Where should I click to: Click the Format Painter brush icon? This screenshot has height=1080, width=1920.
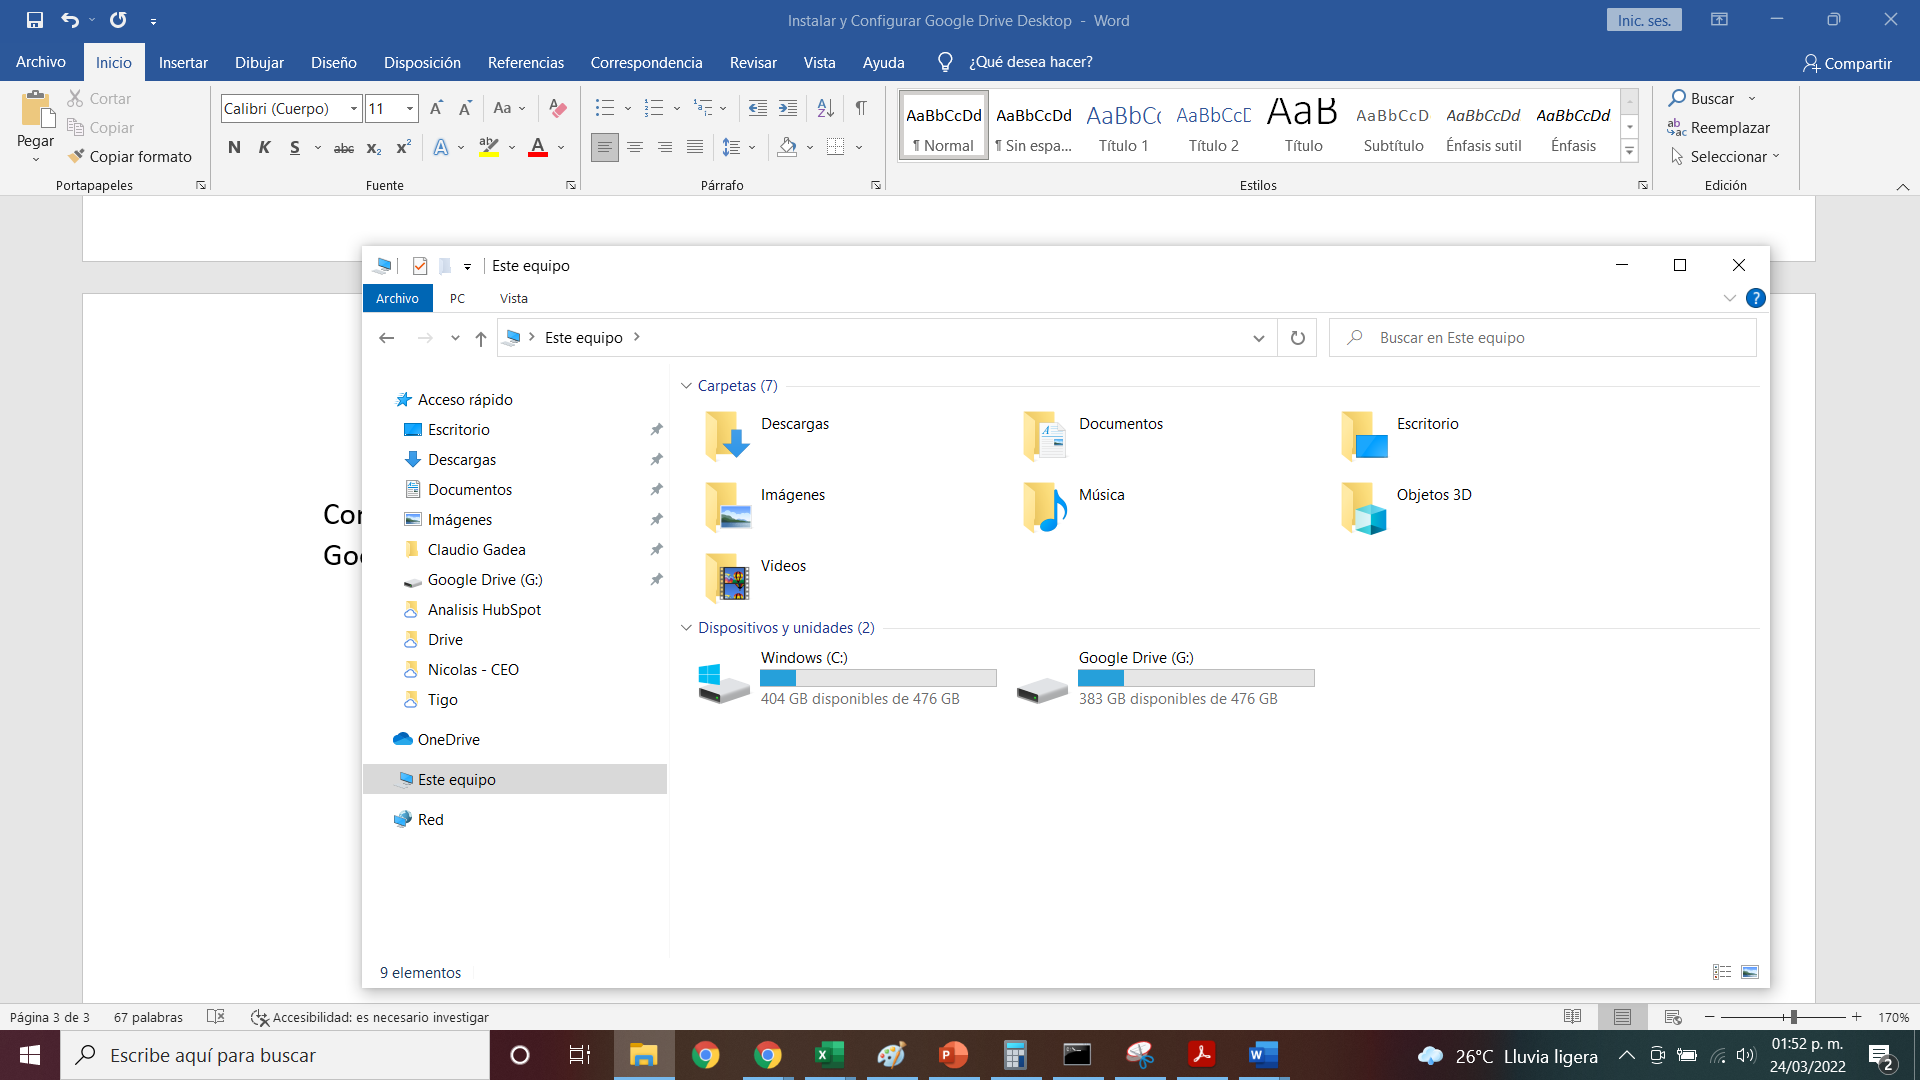point(76,156)
